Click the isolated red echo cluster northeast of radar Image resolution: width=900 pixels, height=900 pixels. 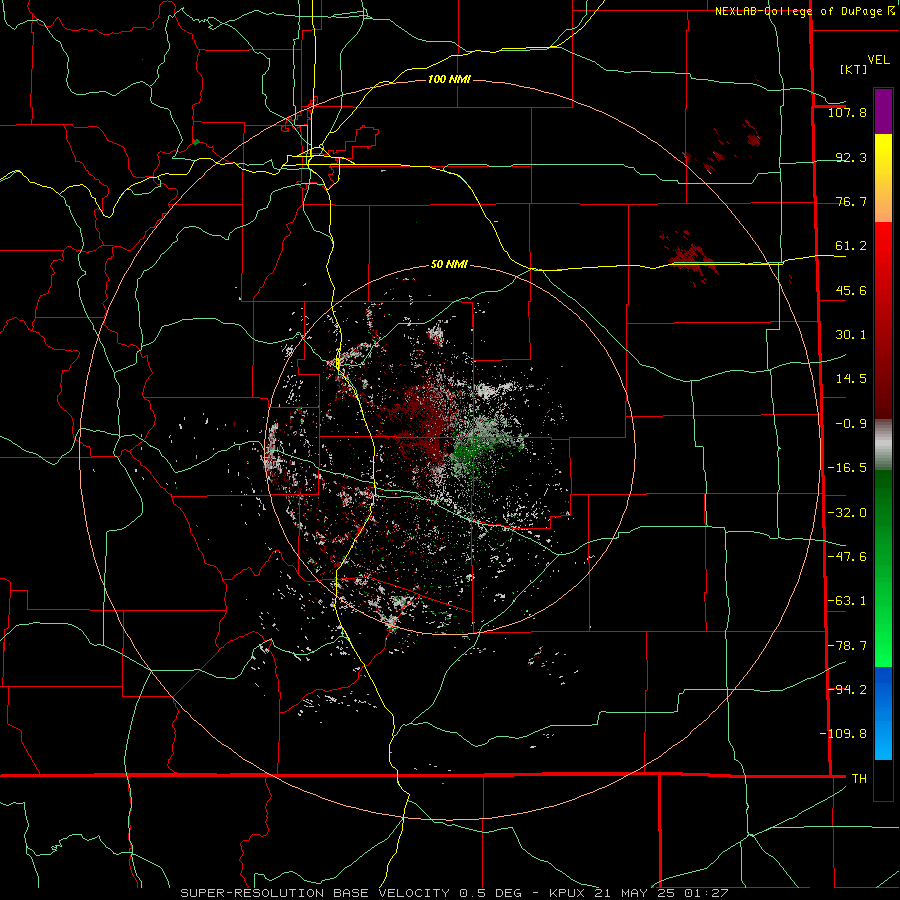(689, 258)
